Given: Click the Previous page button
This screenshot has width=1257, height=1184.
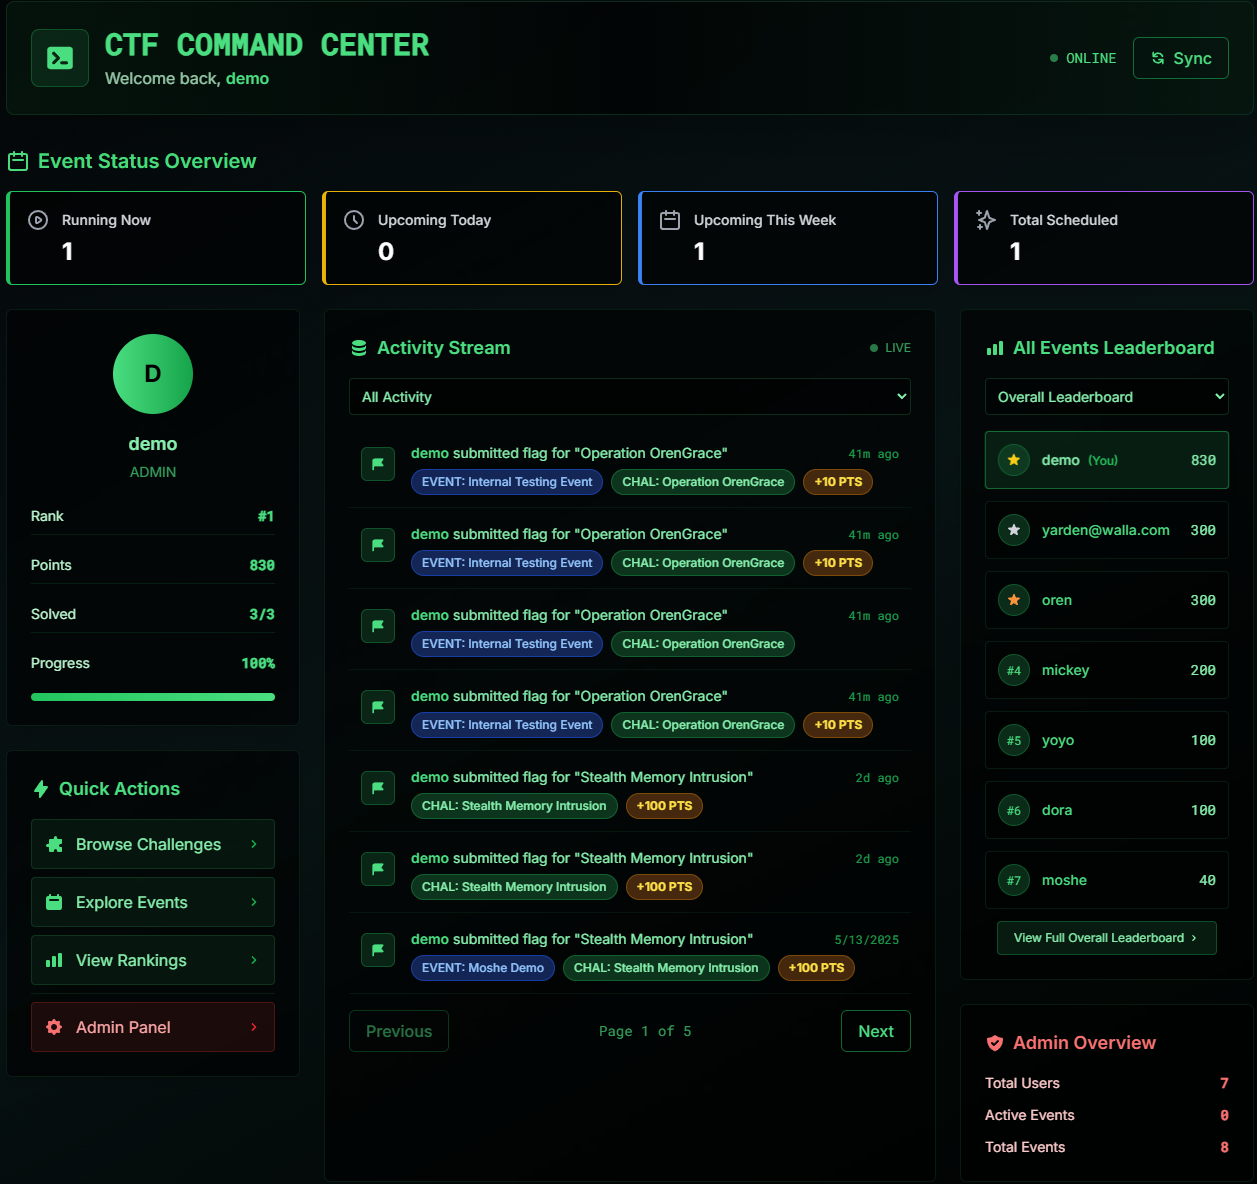Looking at the screenshot, I should coord(399,1031).
